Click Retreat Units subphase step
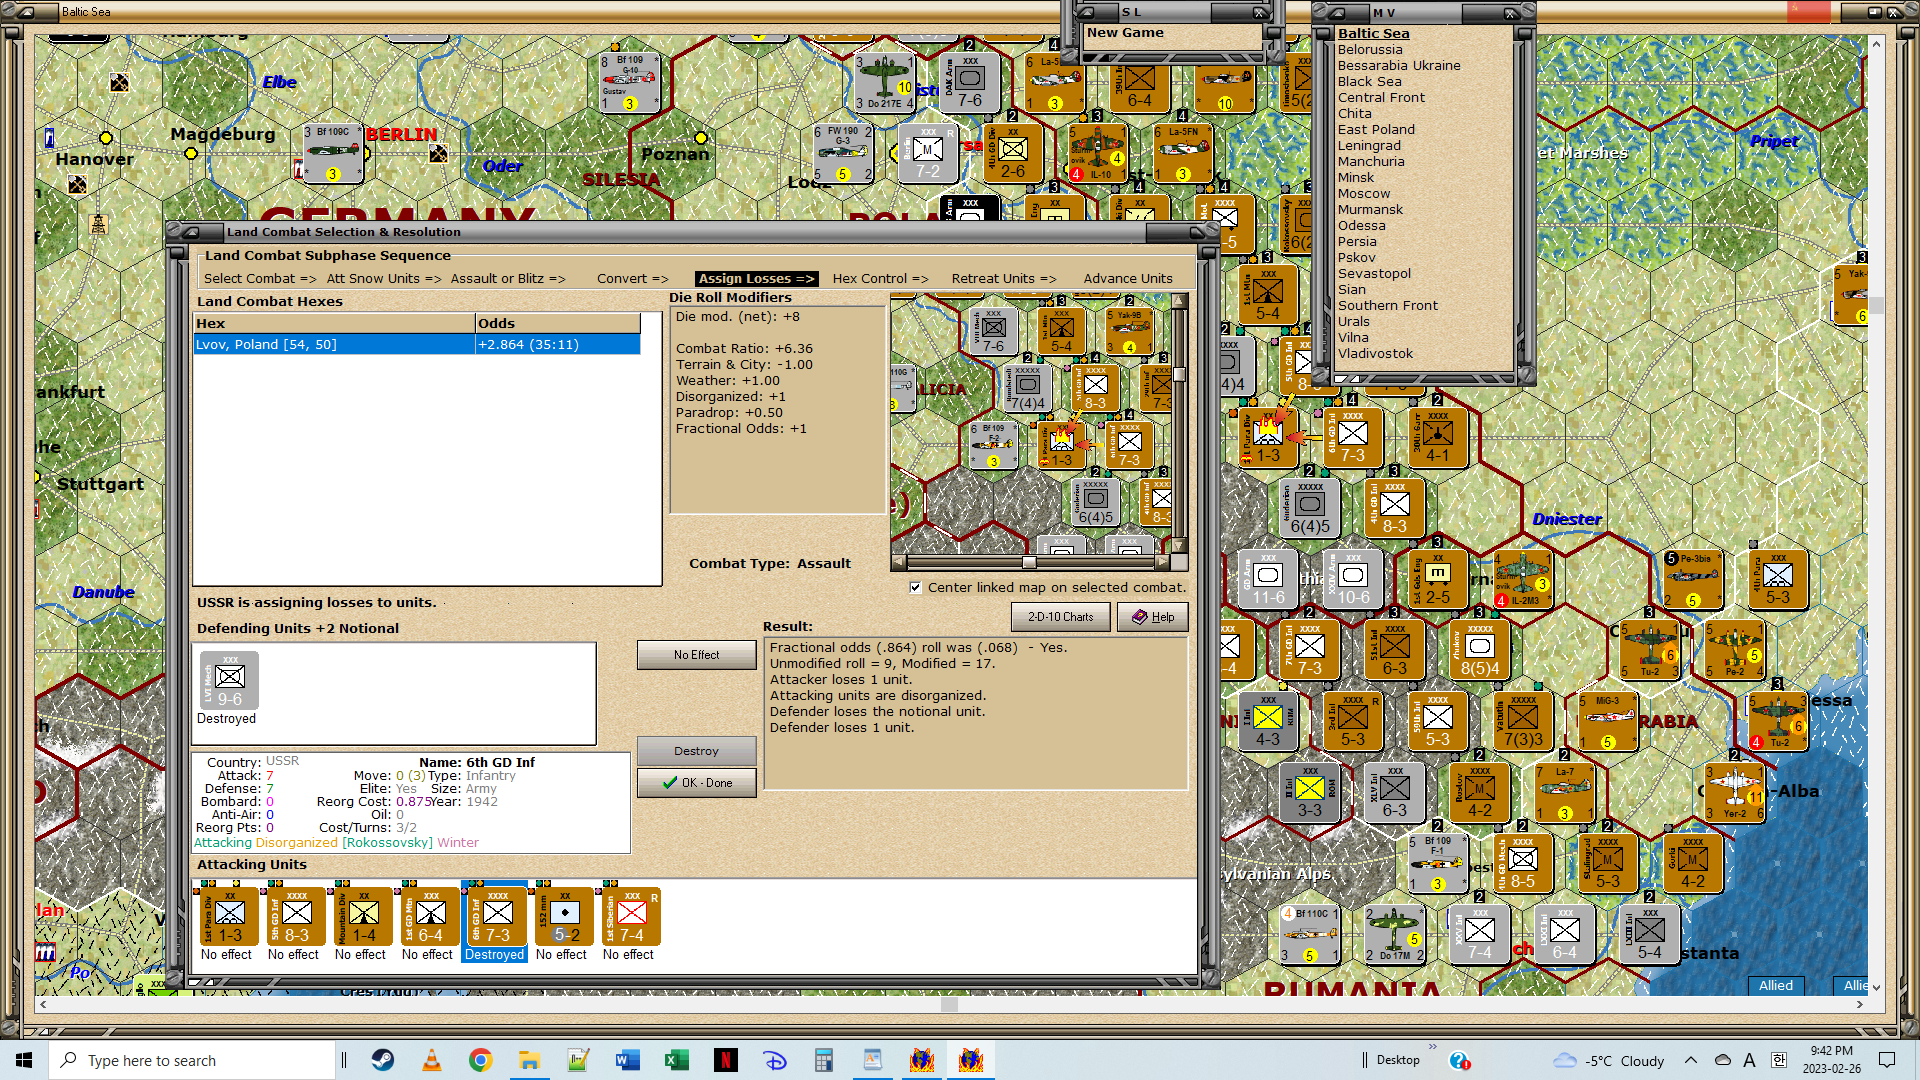The width and height of the screenshot is (1920, 1080). 1004,279
